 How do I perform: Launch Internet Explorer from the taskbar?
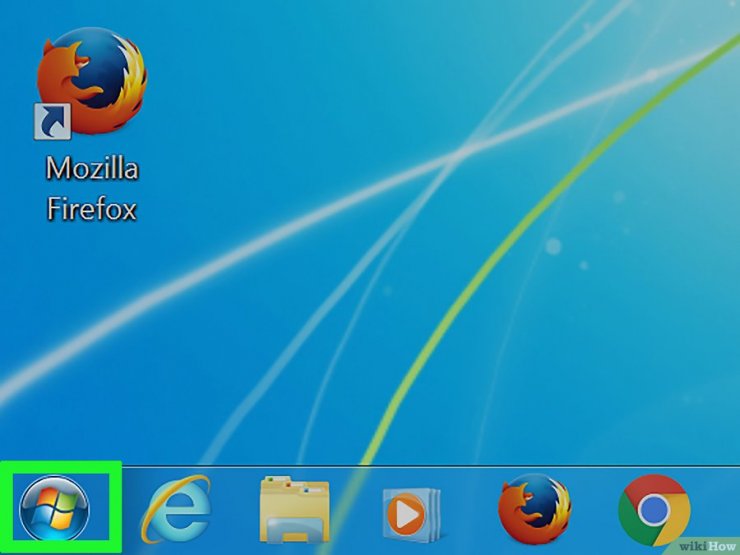point(176,509)
